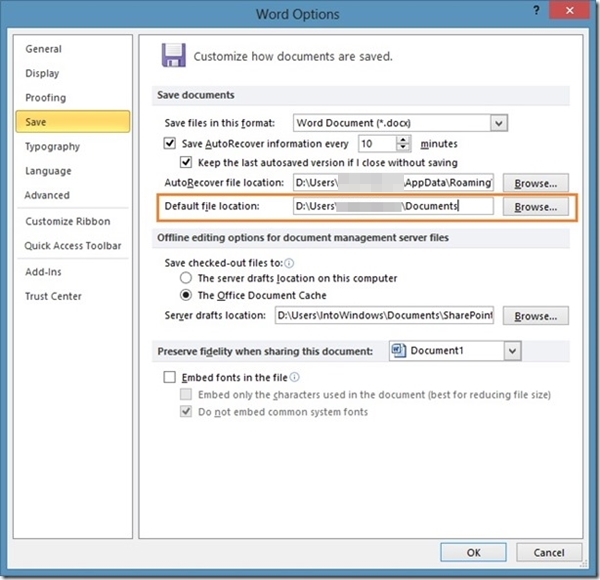This screenshot has width=600, height=580.
Task: Open Advanced options
Action: (47, 195)
